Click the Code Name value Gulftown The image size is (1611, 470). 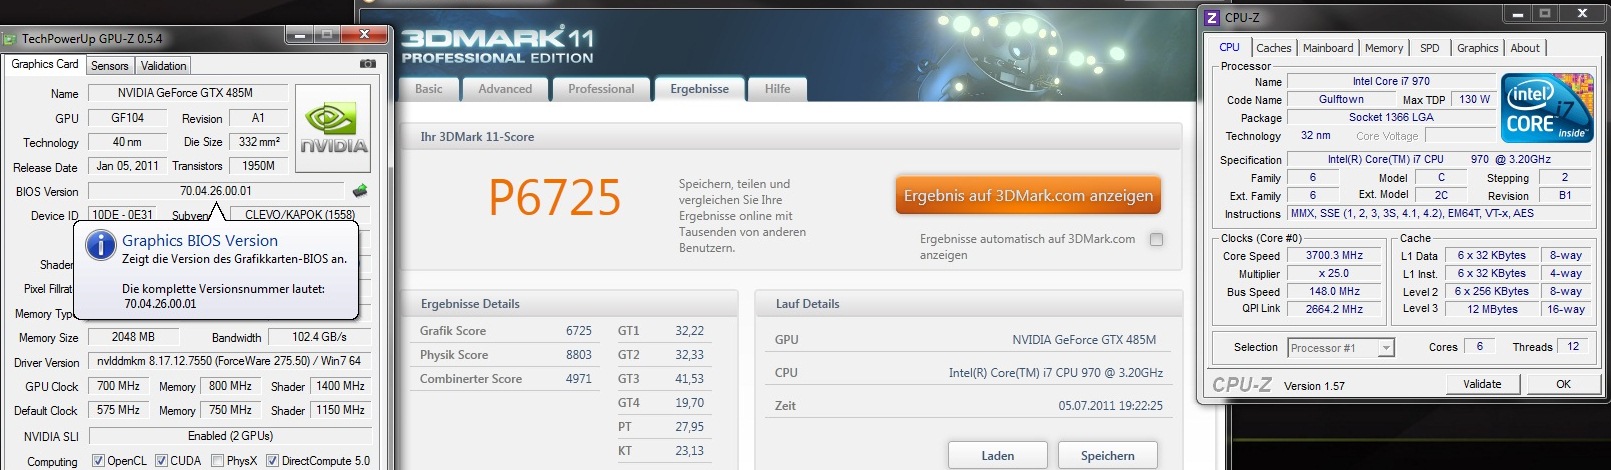pos(1341,99)
